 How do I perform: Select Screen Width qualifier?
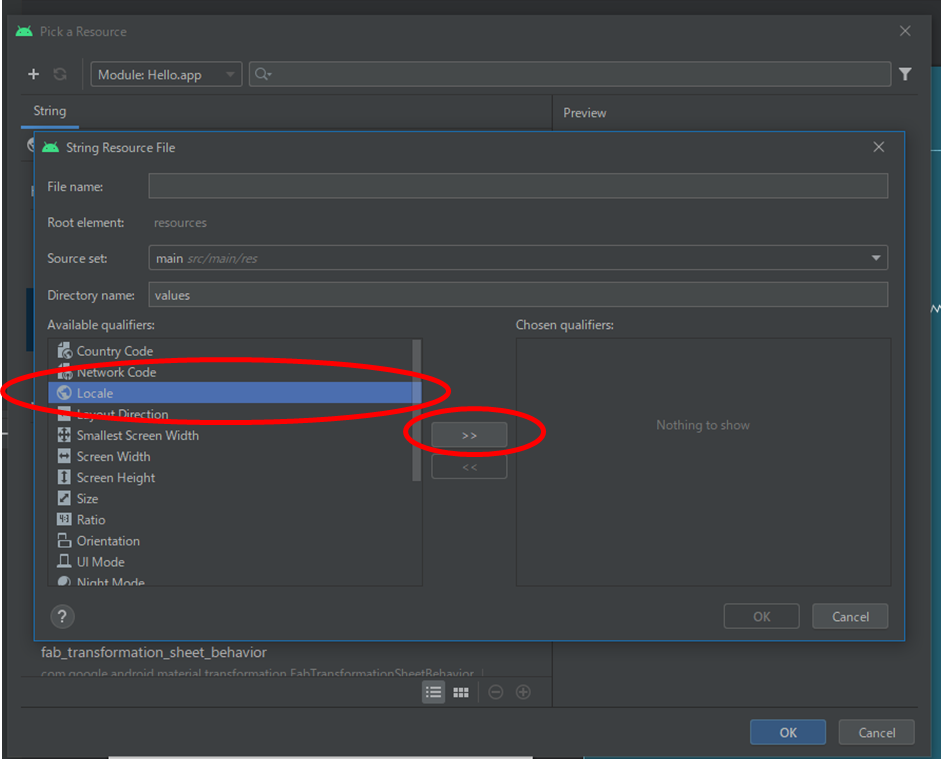click(230, 457)
